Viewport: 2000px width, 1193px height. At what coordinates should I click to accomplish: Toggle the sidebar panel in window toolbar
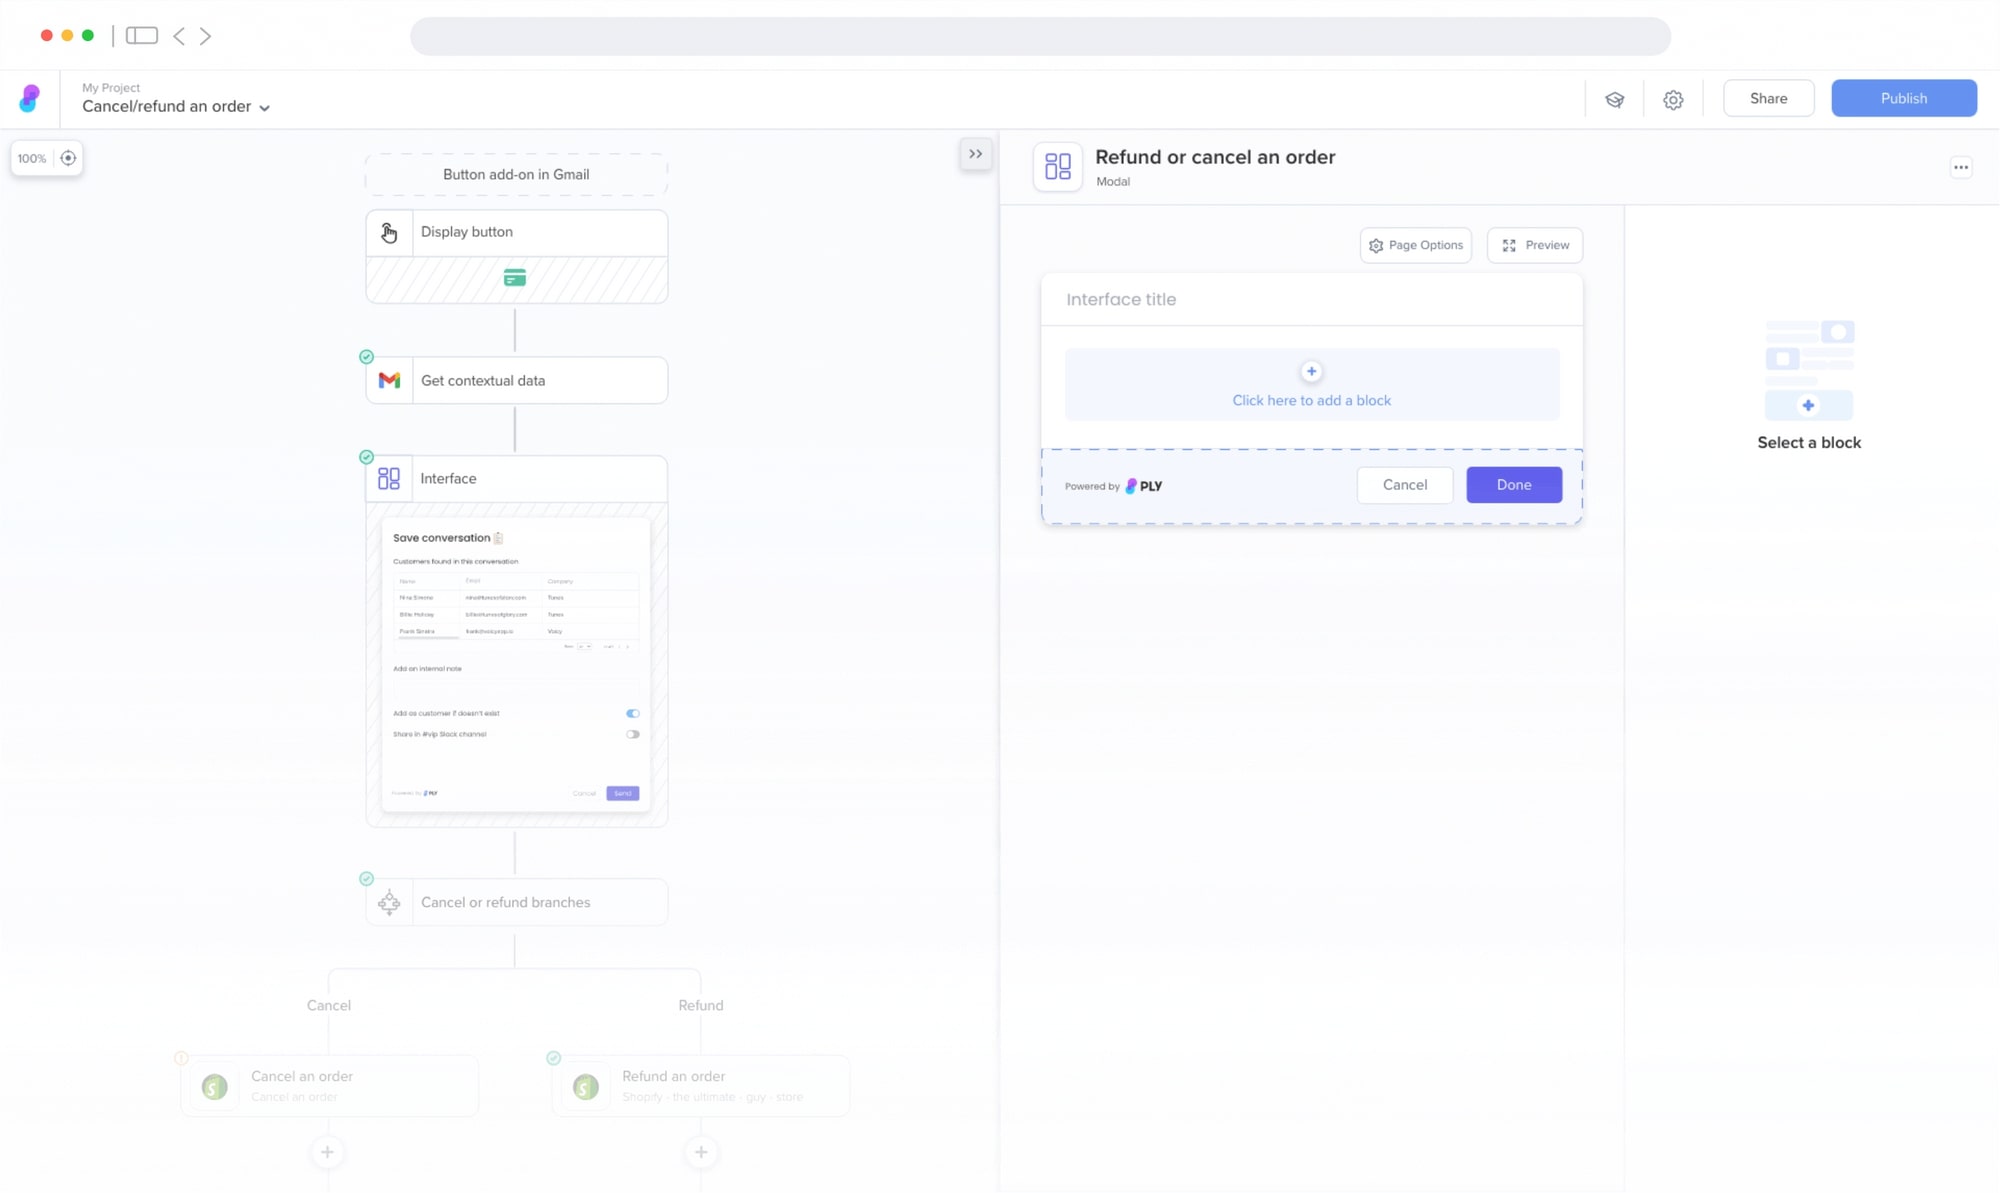[x=141, y=36]
